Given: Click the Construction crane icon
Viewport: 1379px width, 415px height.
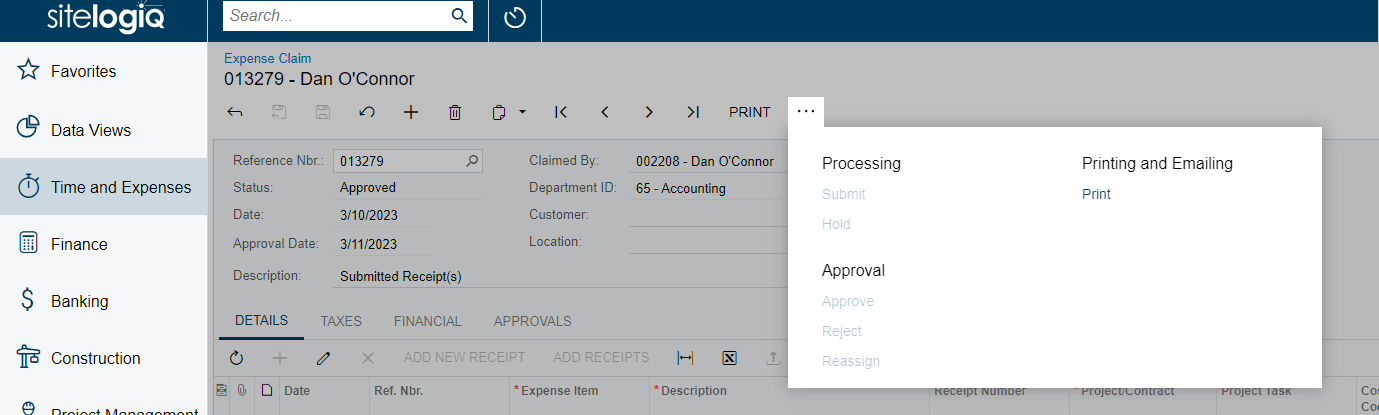Looking at the screenshot, I should pyautogui.click(x=29, y=357).
